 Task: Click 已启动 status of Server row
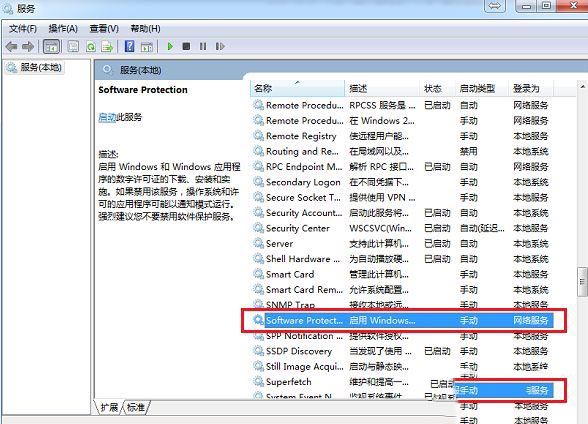point(437,243)
